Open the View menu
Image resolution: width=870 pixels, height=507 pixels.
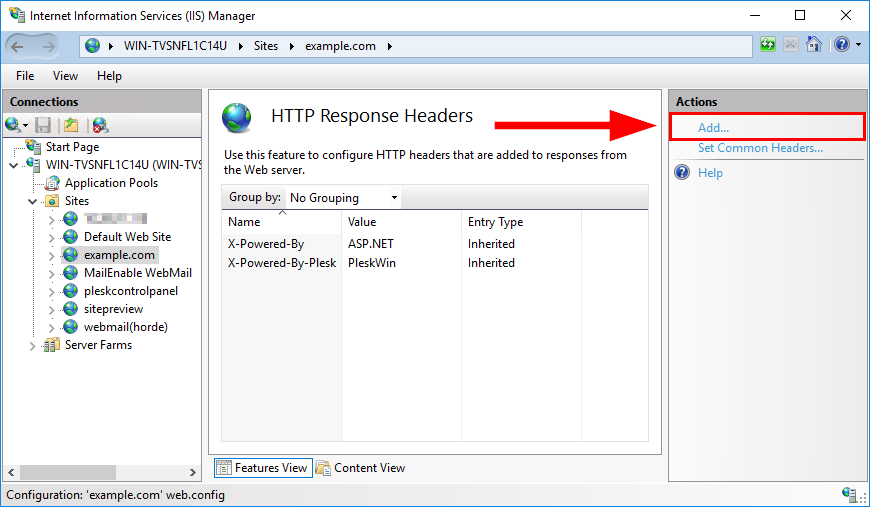[65, 76]
